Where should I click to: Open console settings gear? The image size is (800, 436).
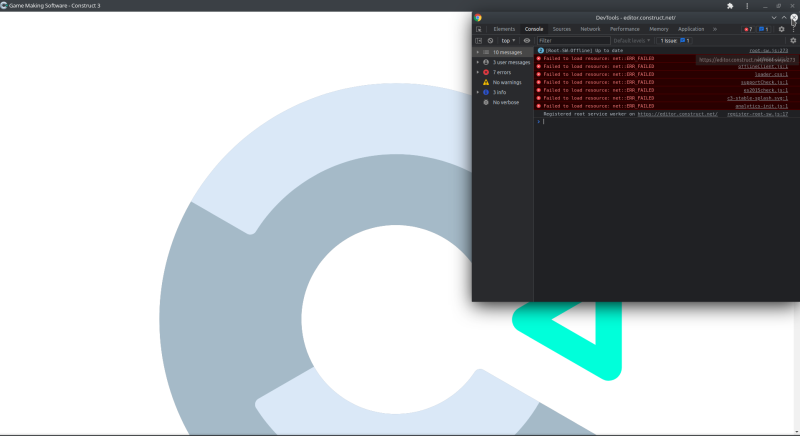793,41
